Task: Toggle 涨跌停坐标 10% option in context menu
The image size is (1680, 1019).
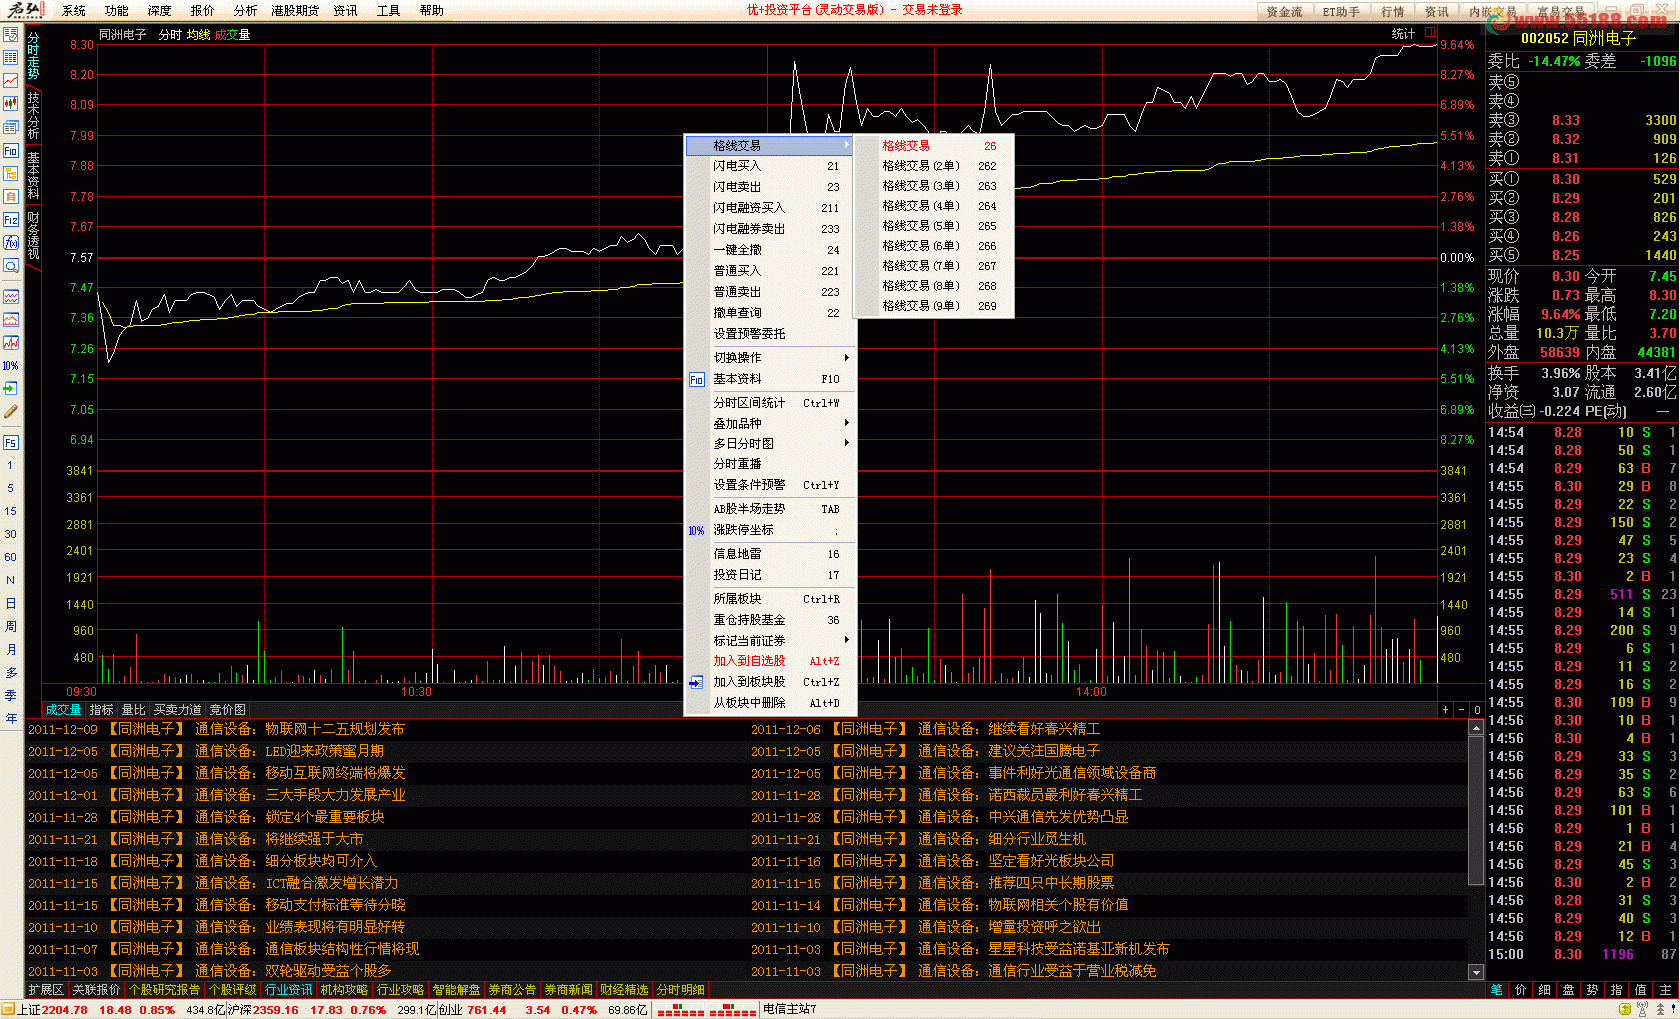Action: (x=769, y=530)
